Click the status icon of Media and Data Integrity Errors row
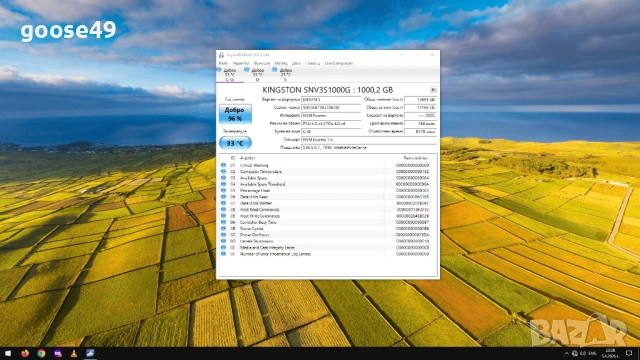The height and width of the screenshot is (360, 640). pos(223,247)
